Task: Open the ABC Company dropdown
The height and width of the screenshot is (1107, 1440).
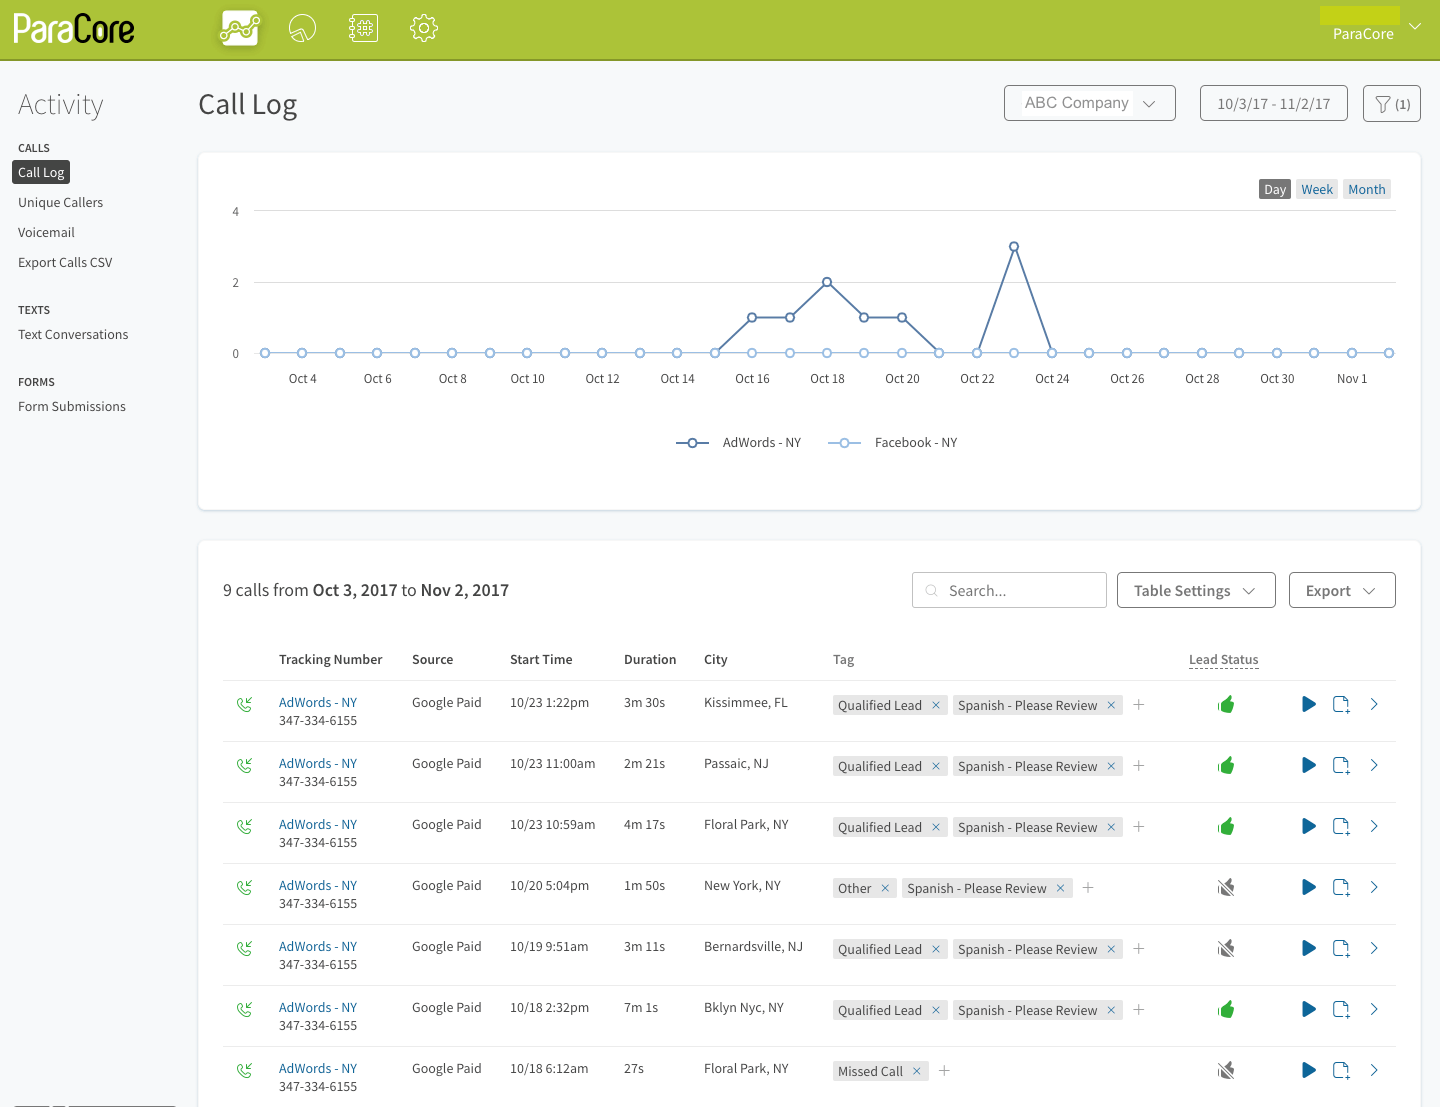Action: tap(1090, 103)
